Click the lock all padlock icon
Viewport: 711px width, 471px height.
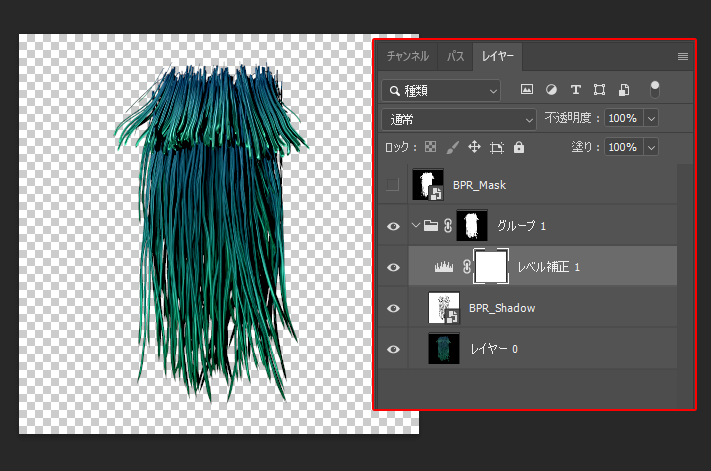518,147
